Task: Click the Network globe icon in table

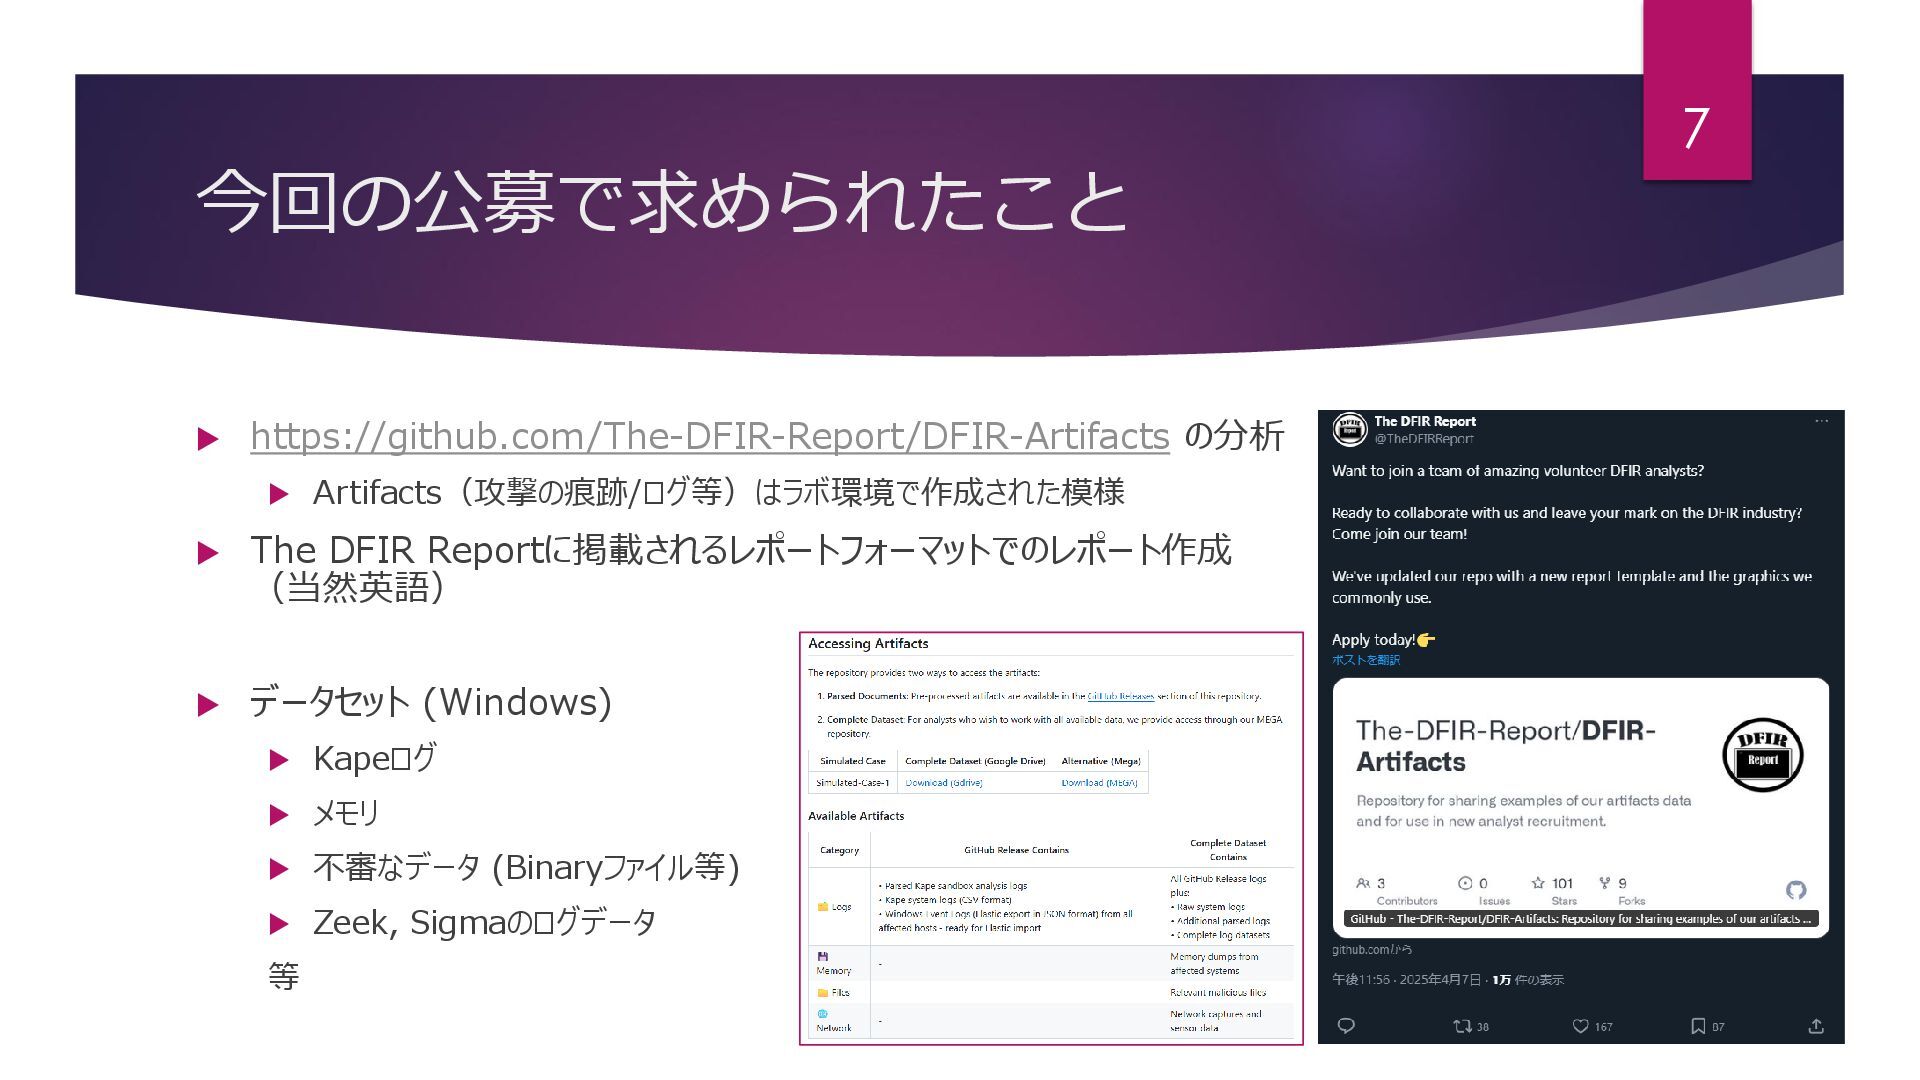Action: click(x=823, y=1014)
